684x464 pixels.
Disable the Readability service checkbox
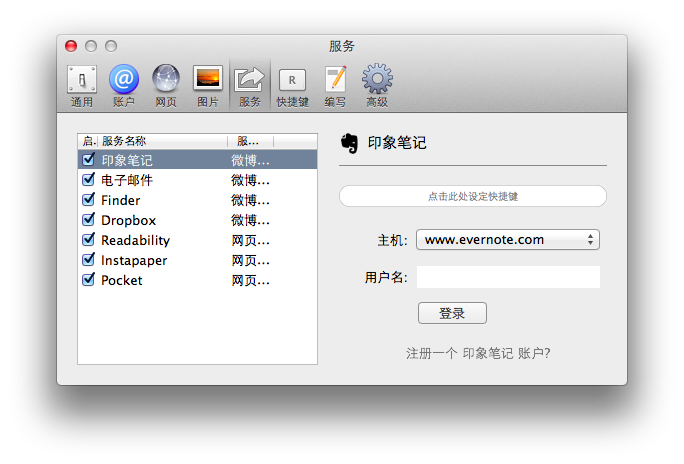(89, 240)
